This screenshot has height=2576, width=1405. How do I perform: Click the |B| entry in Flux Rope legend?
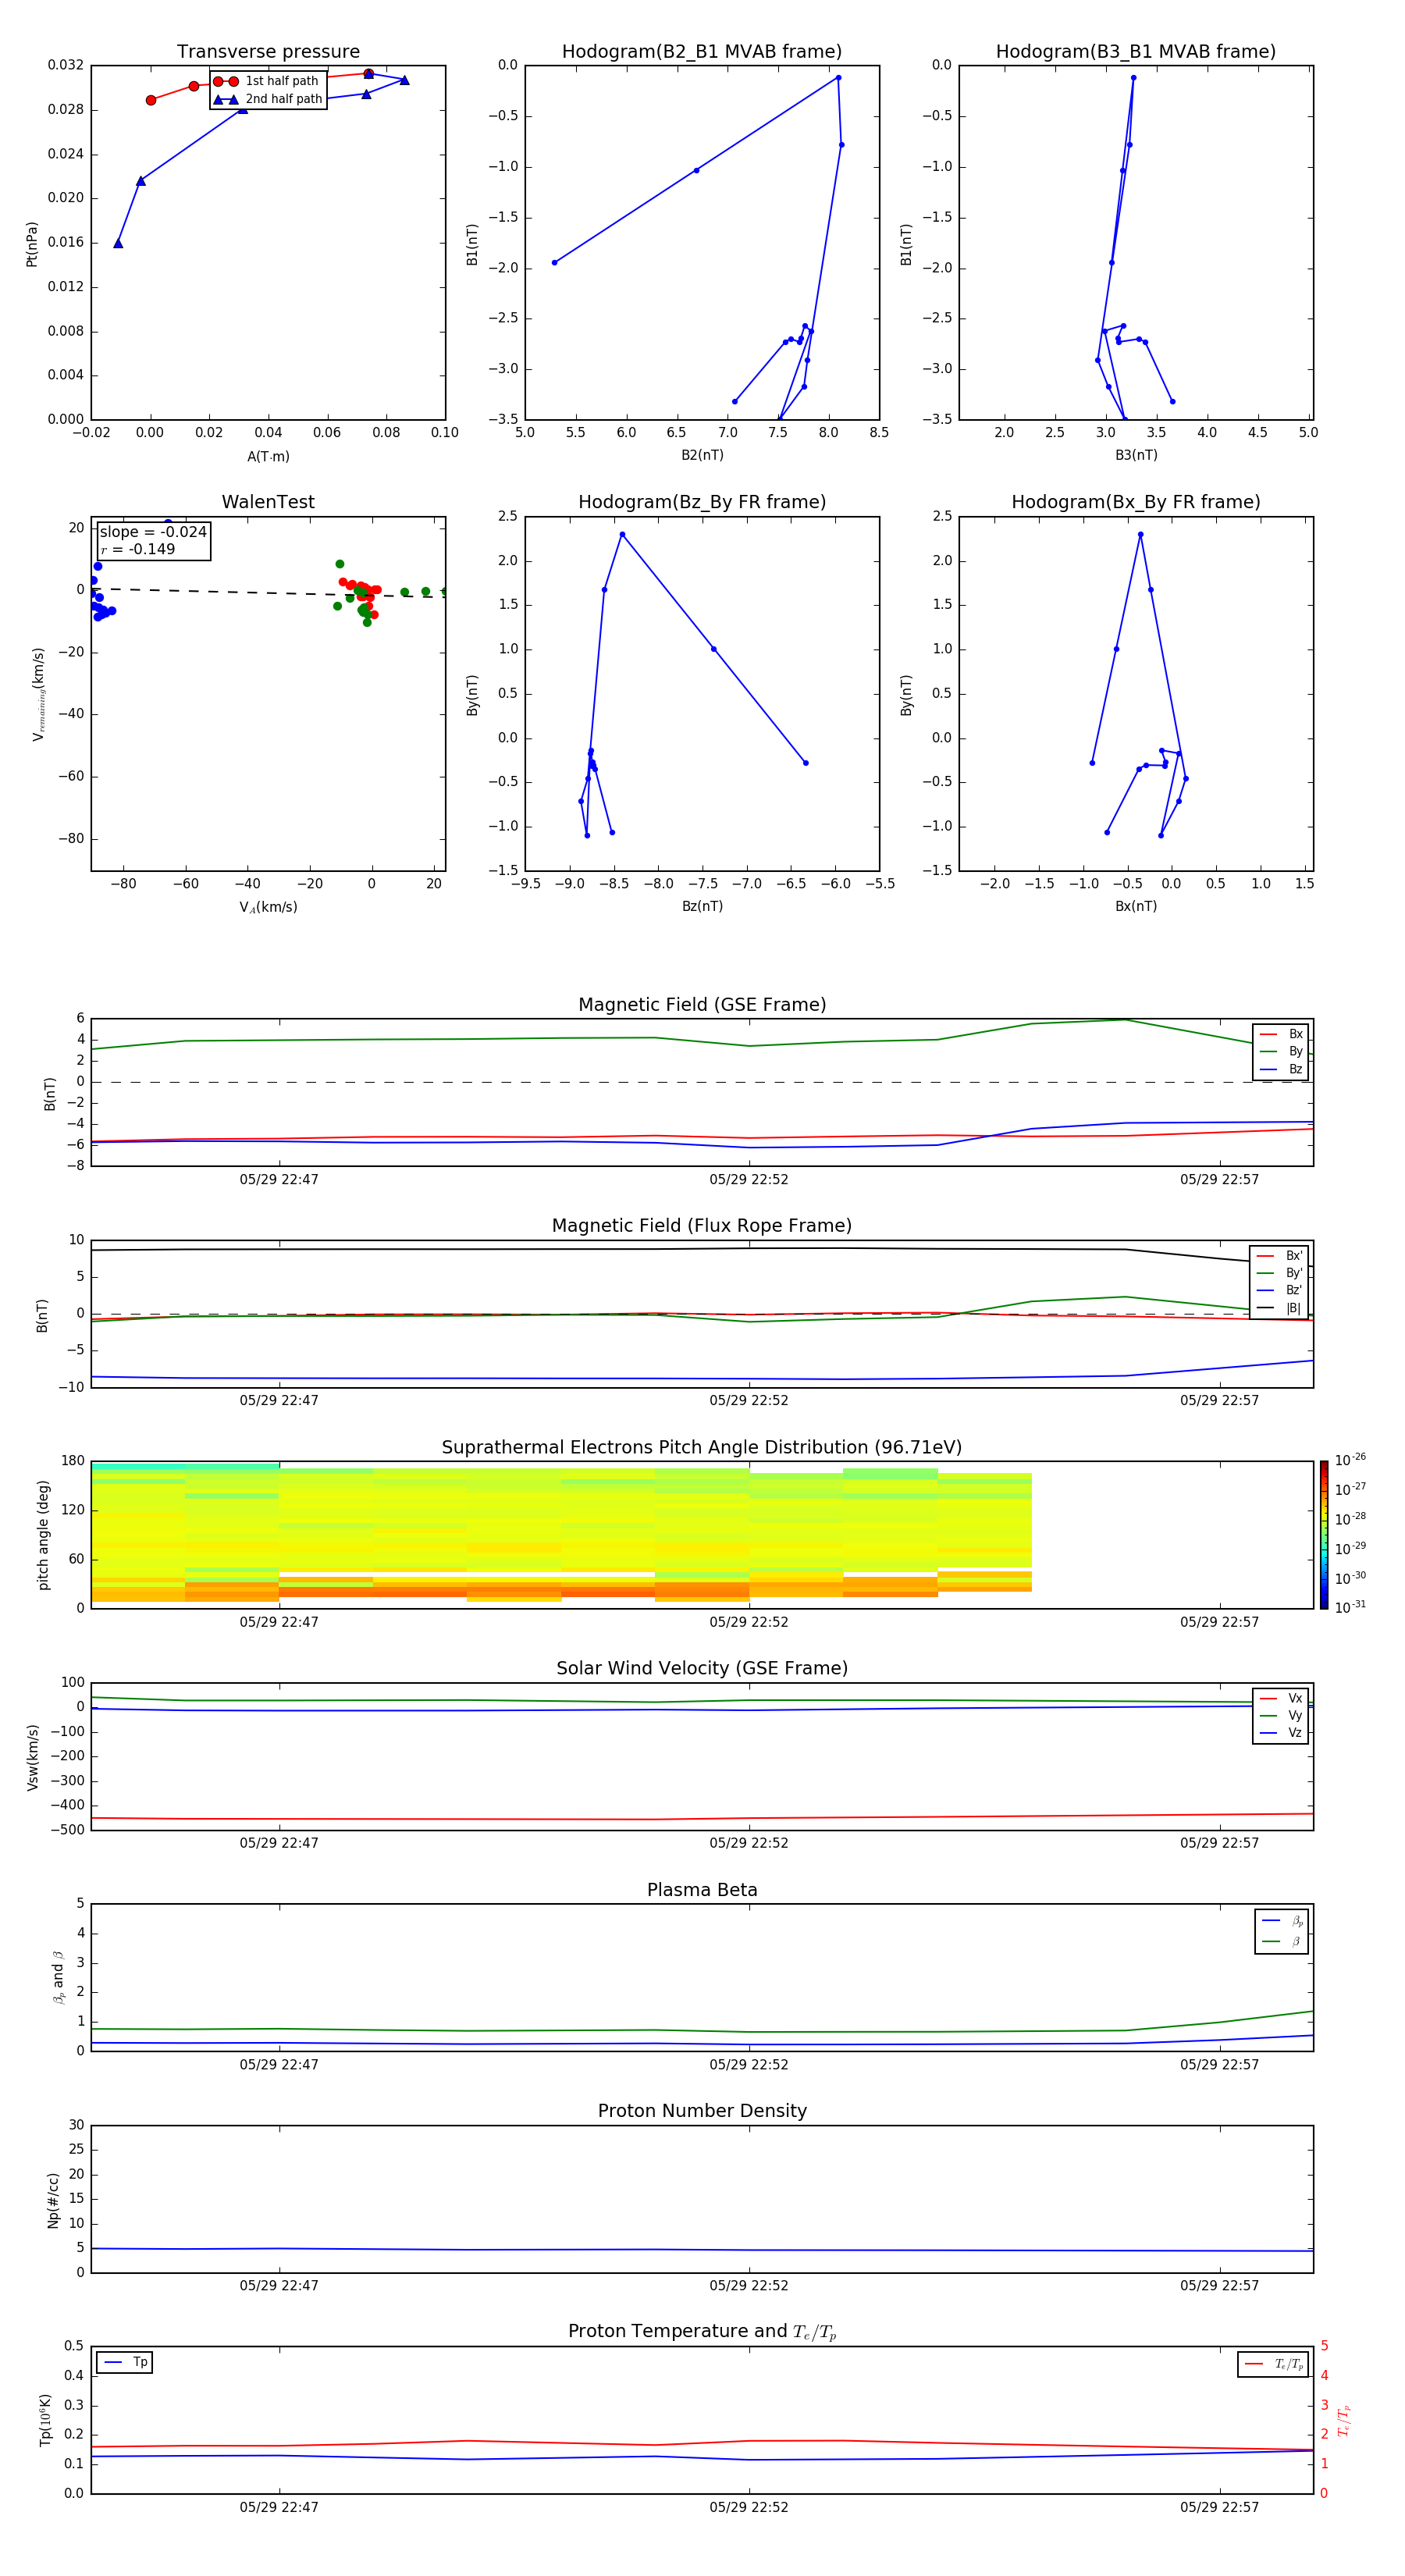(1279, 1308)
